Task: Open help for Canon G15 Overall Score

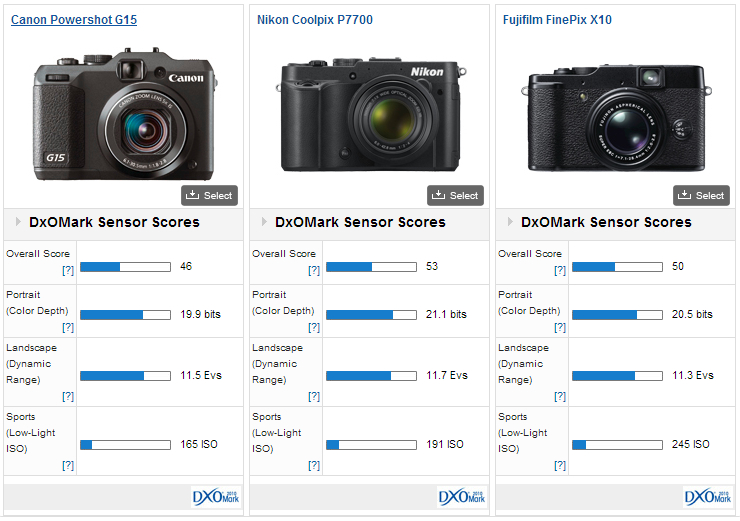Action: coord(68,271)
